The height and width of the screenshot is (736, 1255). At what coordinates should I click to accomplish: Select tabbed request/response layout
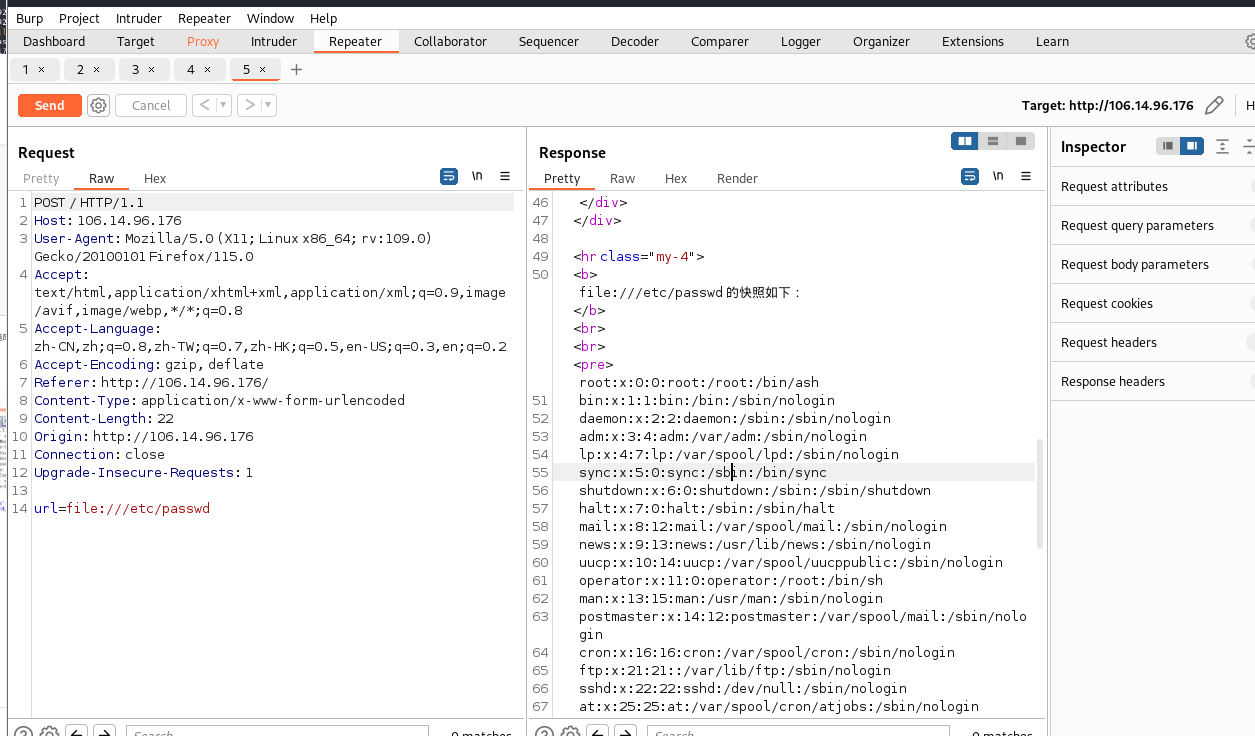pyautogui.click(x=1020, y=141)
